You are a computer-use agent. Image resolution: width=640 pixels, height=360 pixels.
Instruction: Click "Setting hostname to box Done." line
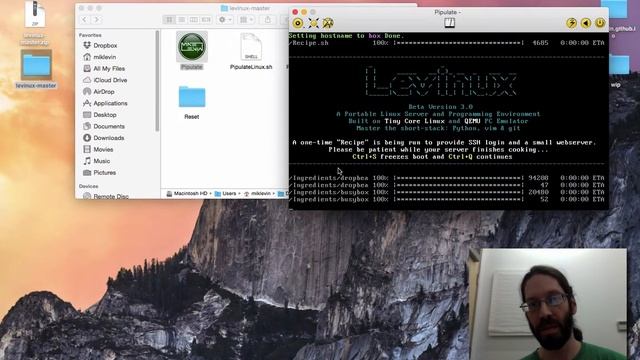pos(346,36)
